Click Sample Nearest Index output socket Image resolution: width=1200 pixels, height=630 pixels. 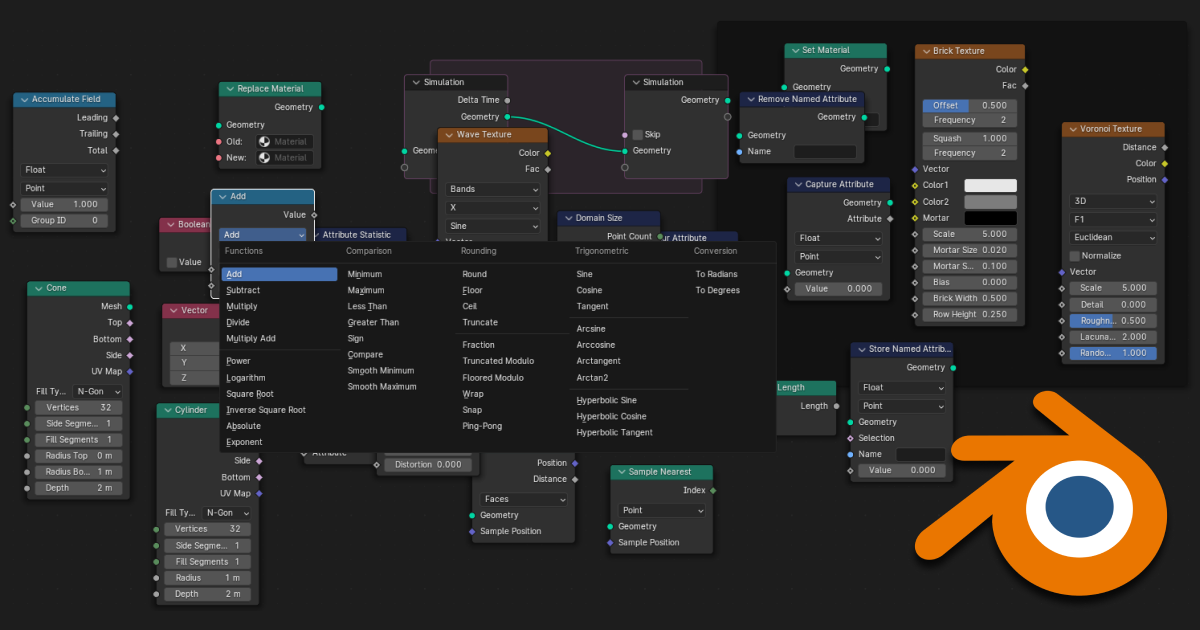713,490
